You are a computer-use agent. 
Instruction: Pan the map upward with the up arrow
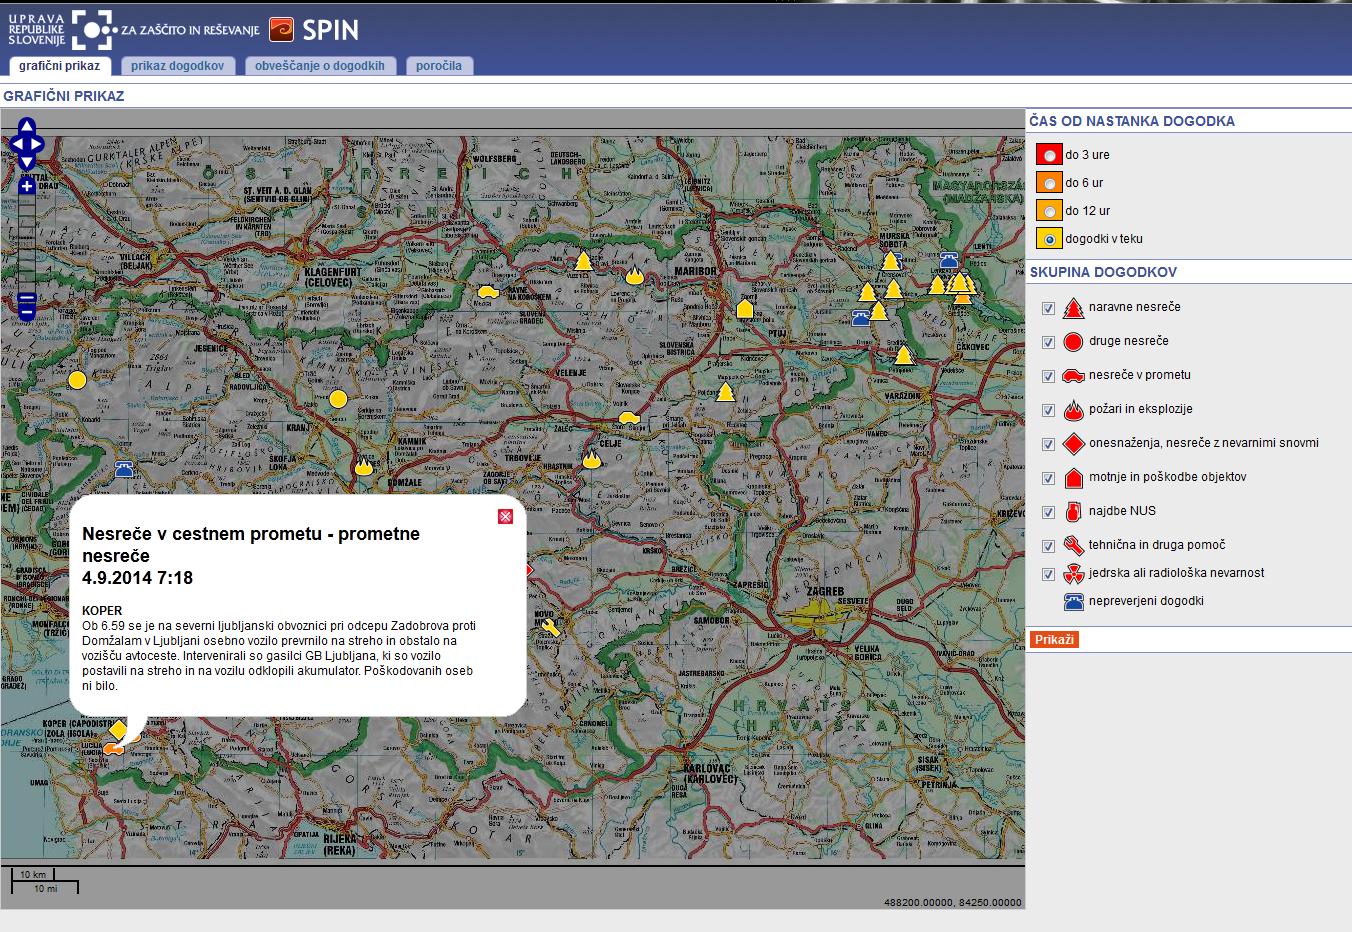click(x=27, y=126)
